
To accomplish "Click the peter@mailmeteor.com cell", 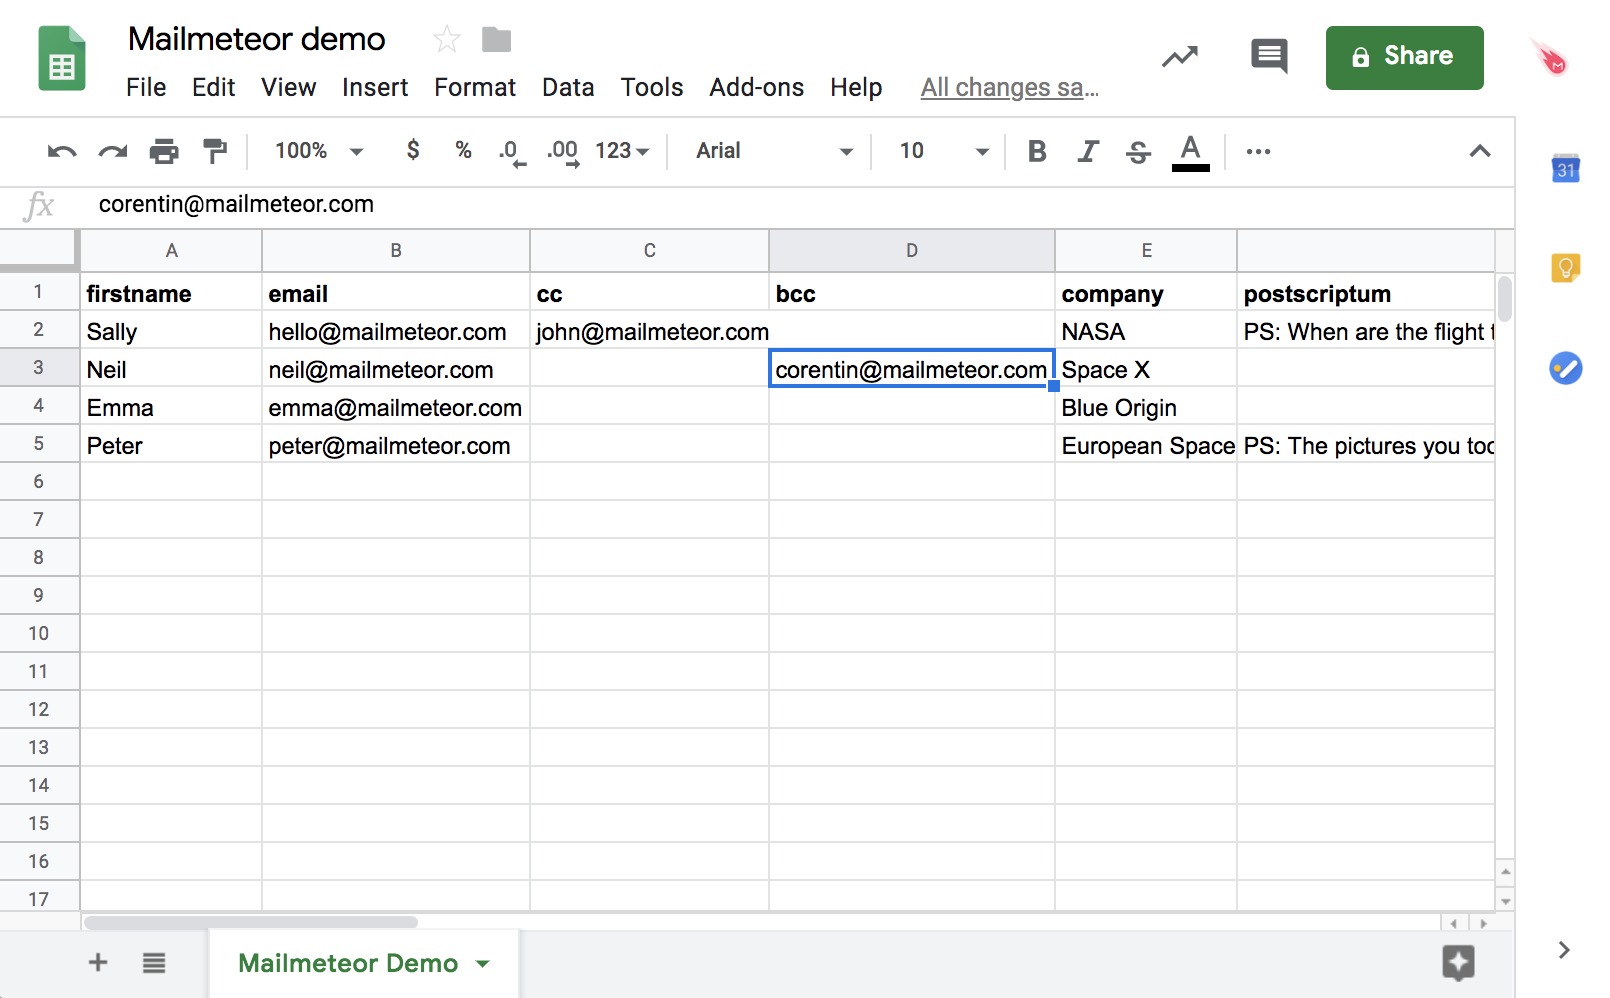I will [x=396, y=445].
